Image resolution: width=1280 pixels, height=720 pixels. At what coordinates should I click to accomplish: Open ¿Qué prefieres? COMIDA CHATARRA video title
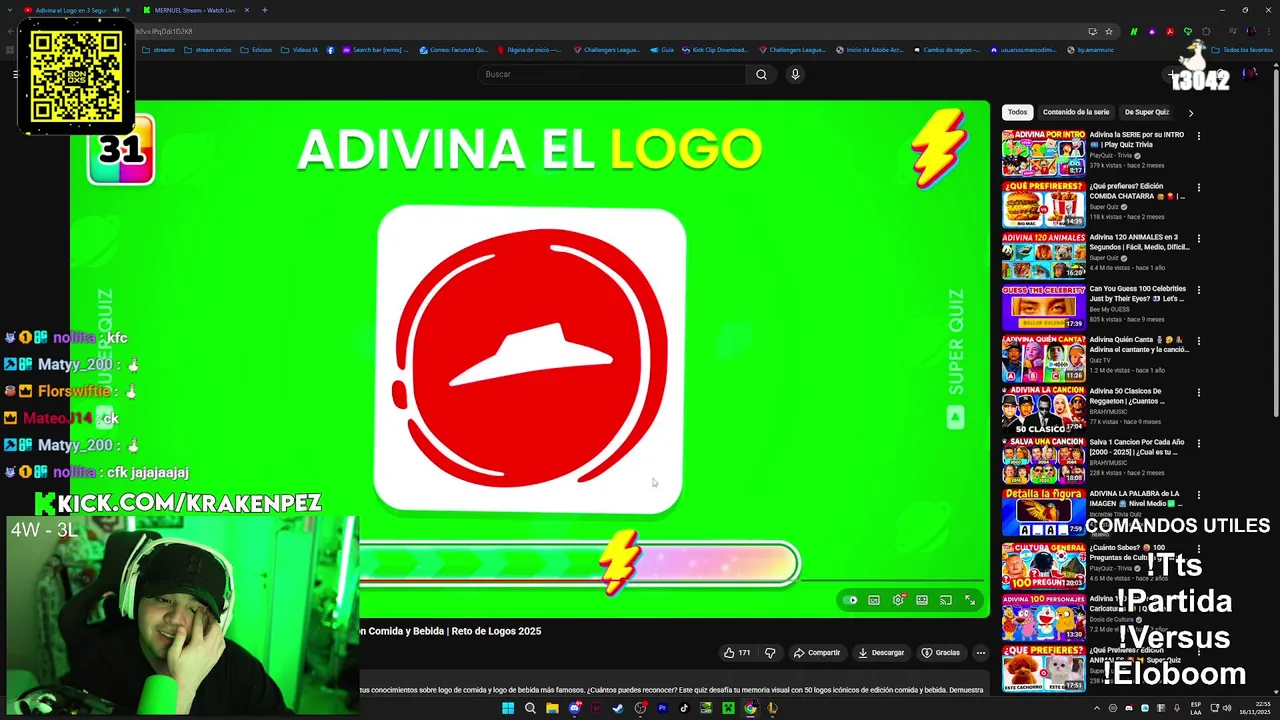(1137, 191)
